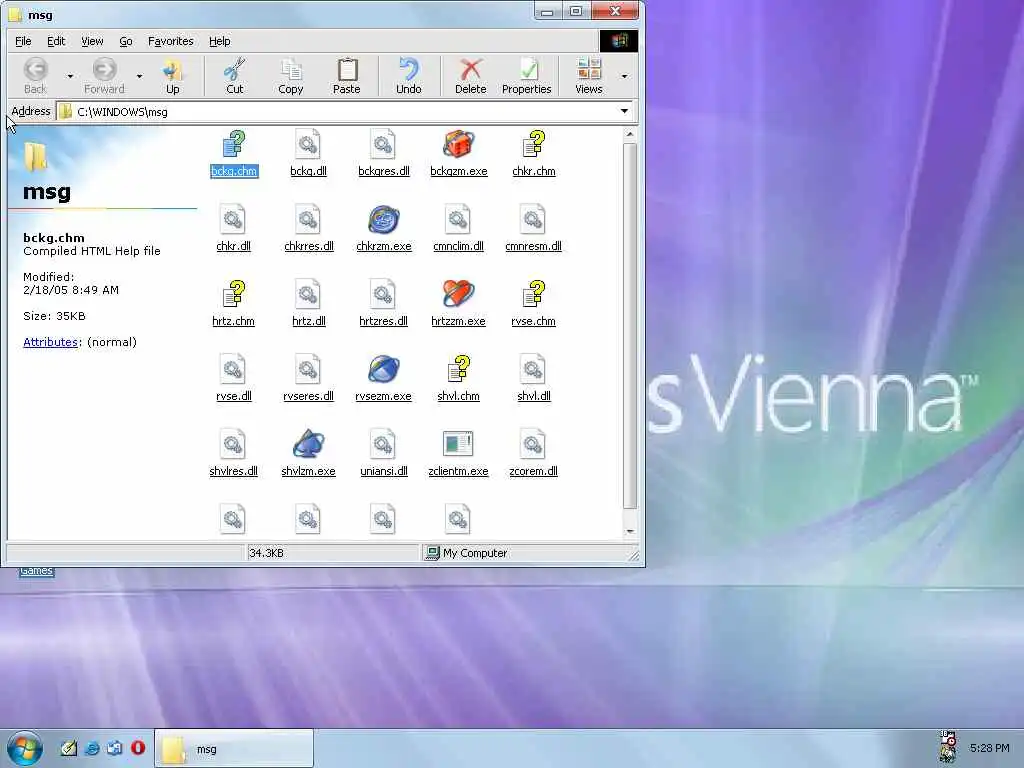Open the Go menu
Viewport: 1024px width, 768px height.
pyautogui.click(x=126, y=41)
